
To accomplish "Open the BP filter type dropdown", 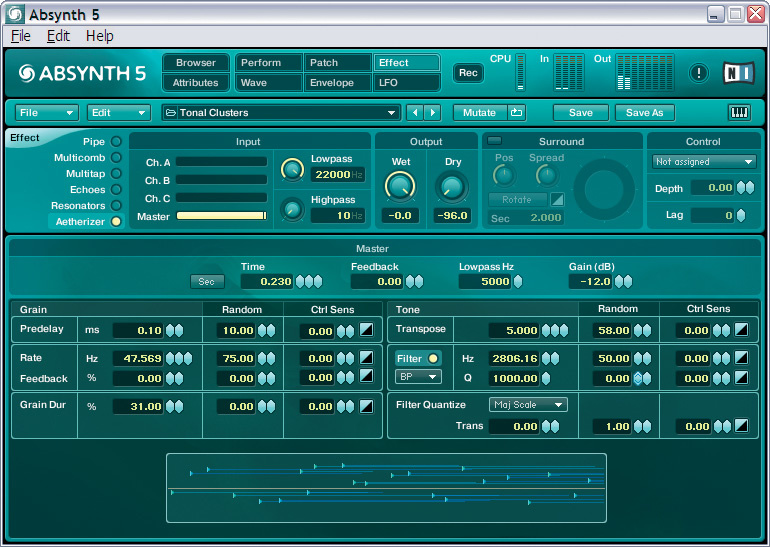I will point(419,377).
